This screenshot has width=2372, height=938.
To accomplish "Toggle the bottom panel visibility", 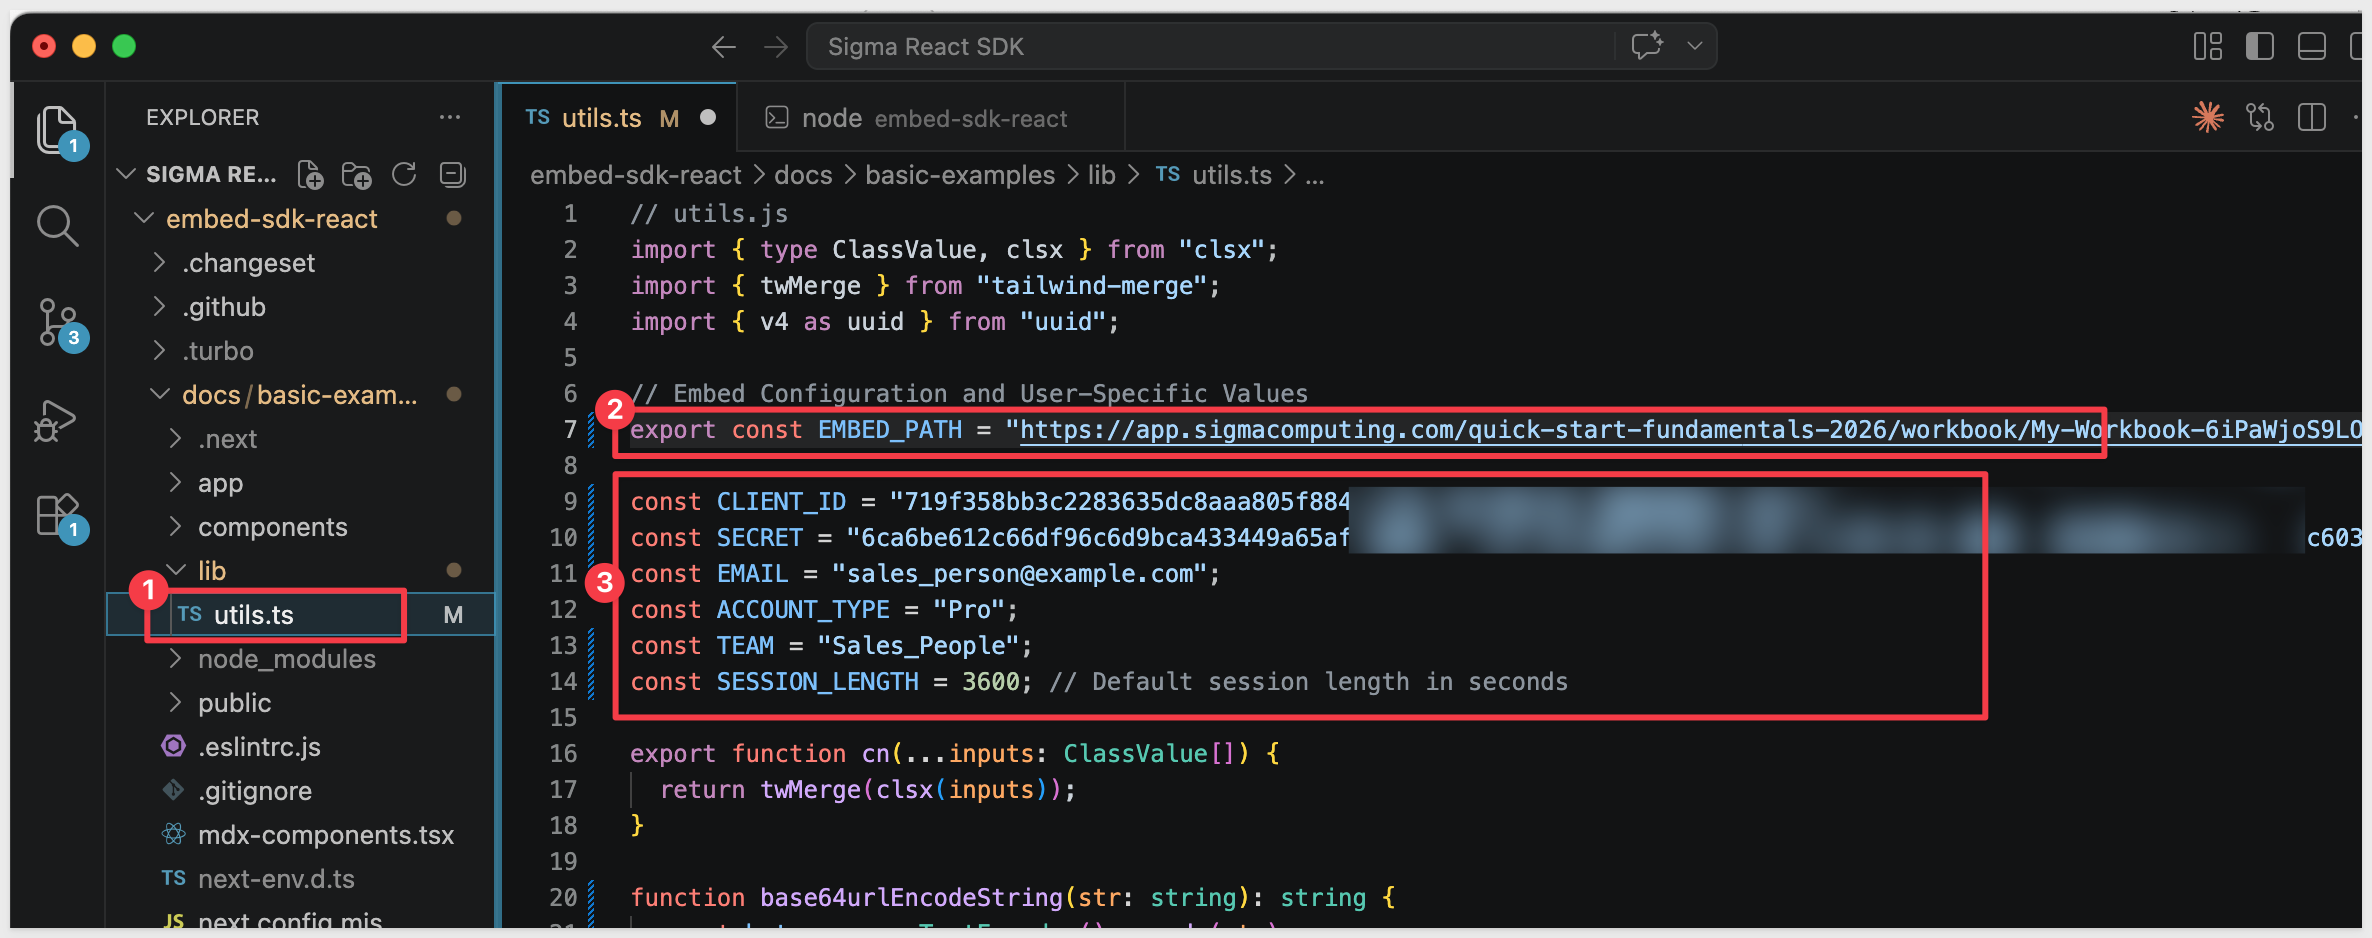I will [2311, 47].
